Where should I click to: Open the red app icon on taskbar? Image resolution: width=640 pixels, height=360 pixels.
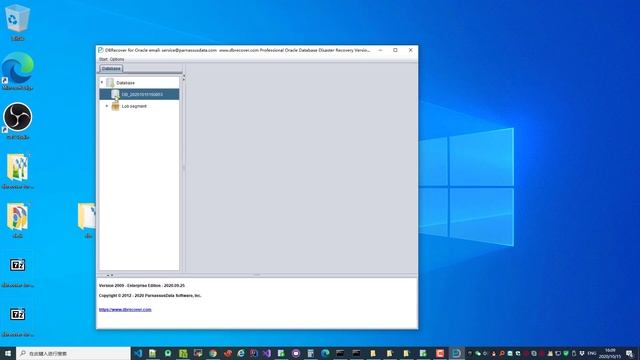click(440, 353)
